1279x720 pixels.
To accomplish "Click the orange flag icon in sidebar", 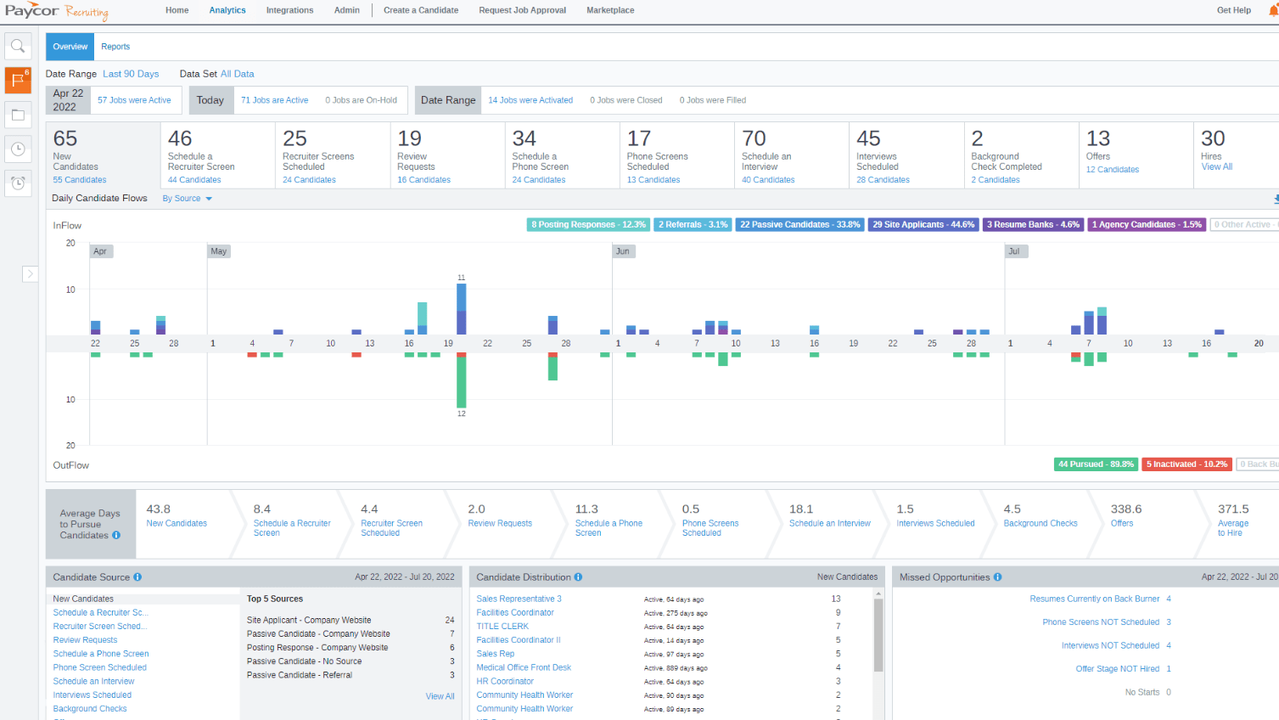I will click(18, 80).
